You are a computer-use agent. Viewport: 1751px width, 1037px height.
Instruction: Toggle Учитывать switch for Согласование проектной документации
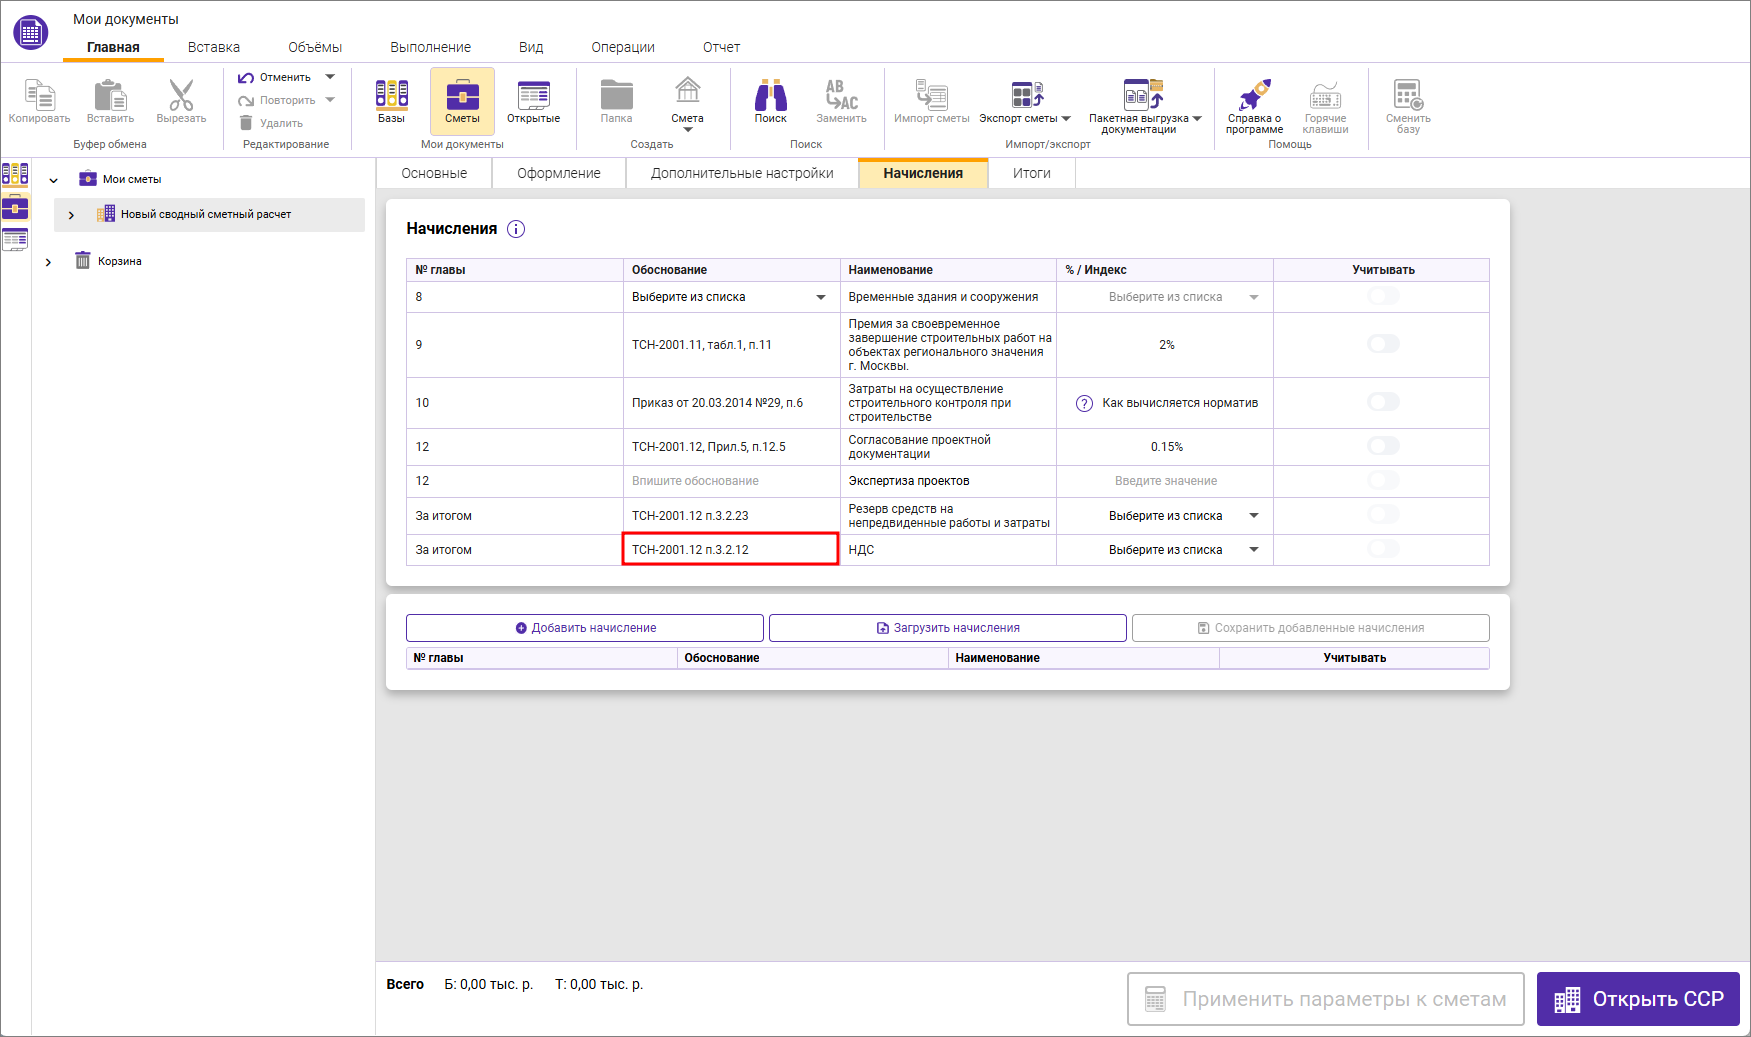(1383, 446)
